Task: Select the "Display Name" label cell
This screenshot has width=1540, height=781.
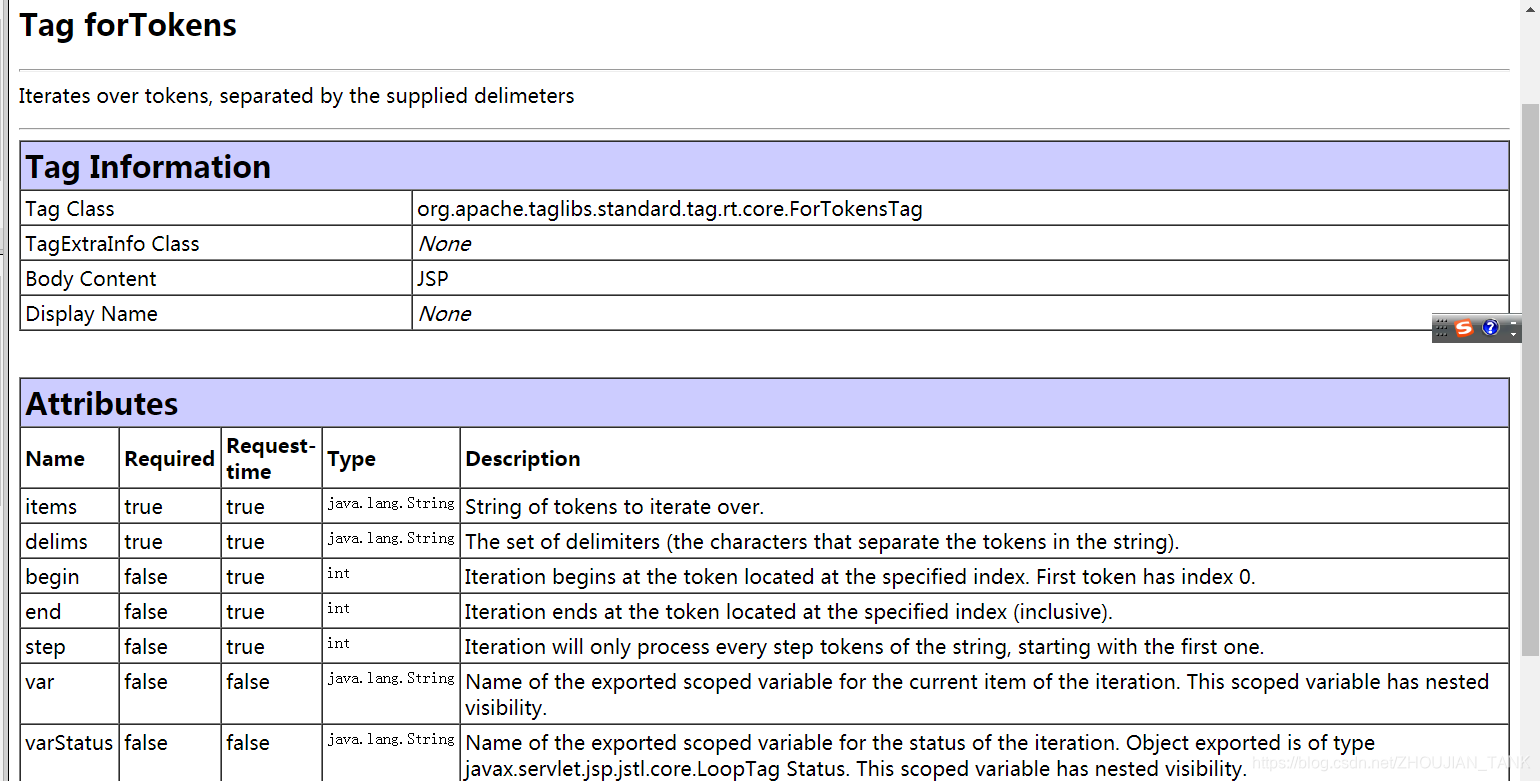Action: [216, 313]
